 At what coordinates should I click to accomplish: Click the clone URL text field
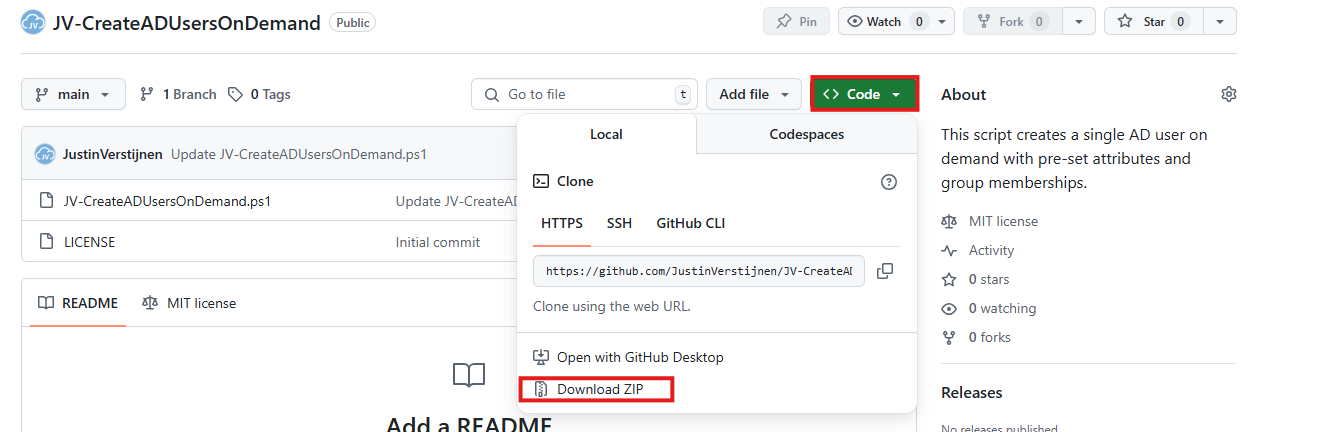pyautogui.click(x=699, y=271)
